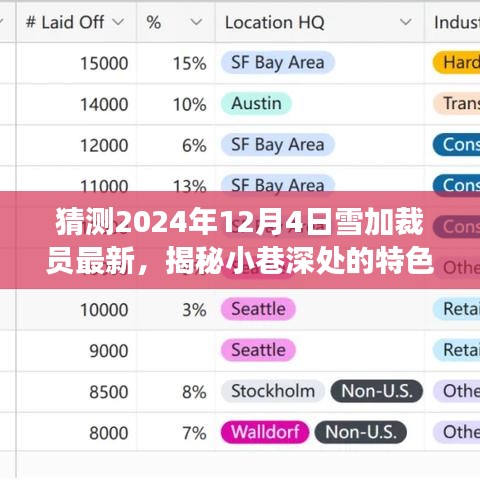Click the SF Bay Area tag in first row

(278, 62)
